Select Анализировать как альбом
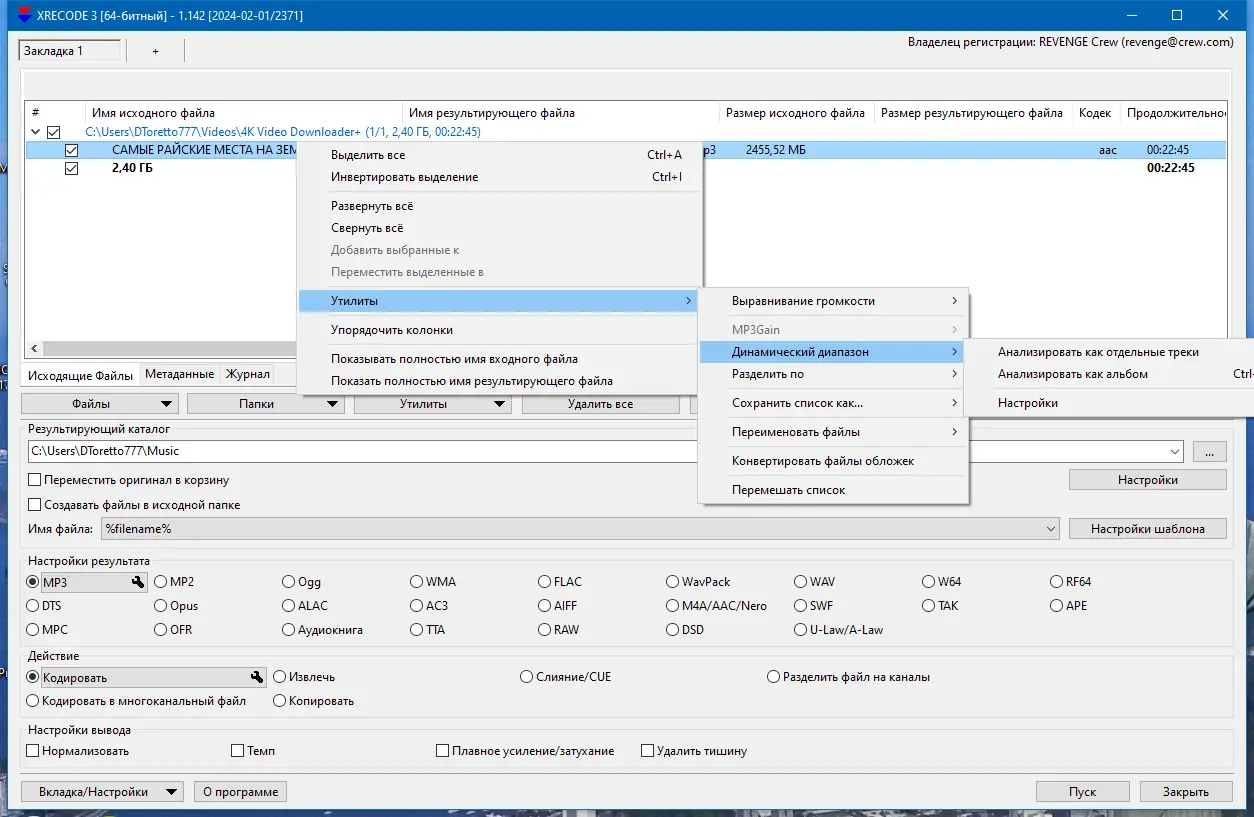 coord(1109,374)
